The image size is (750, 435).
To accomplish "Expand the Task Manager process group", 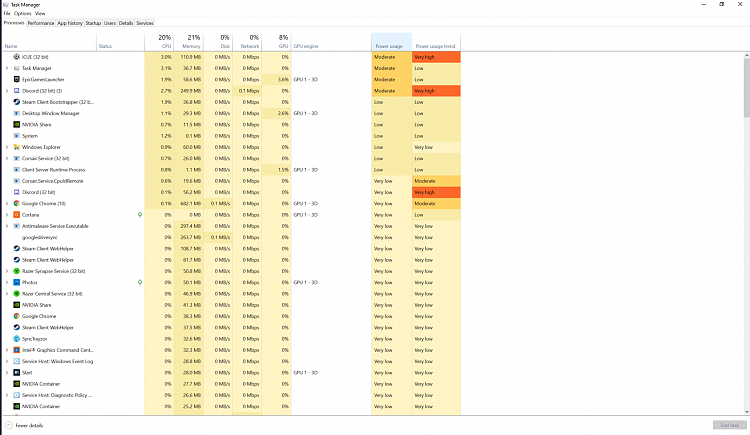I will [7, 68].
